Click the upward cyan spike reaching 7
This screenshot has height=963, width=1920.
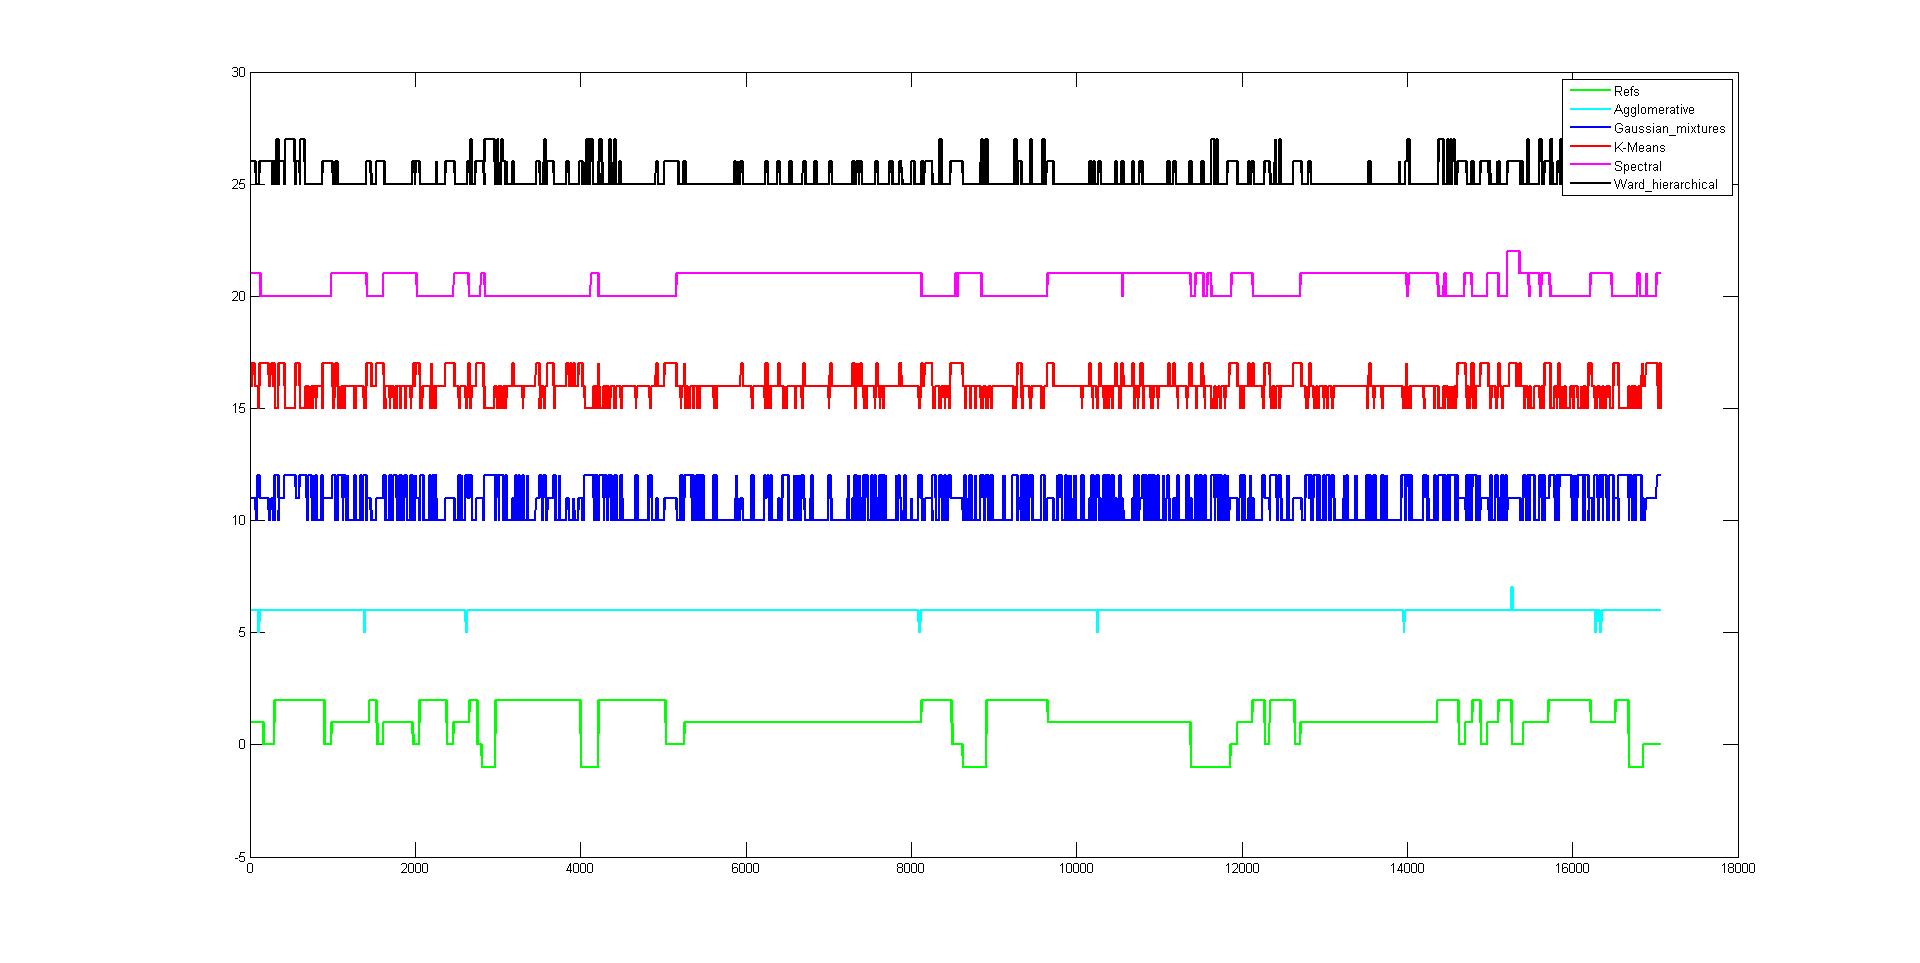(1511, 594)
